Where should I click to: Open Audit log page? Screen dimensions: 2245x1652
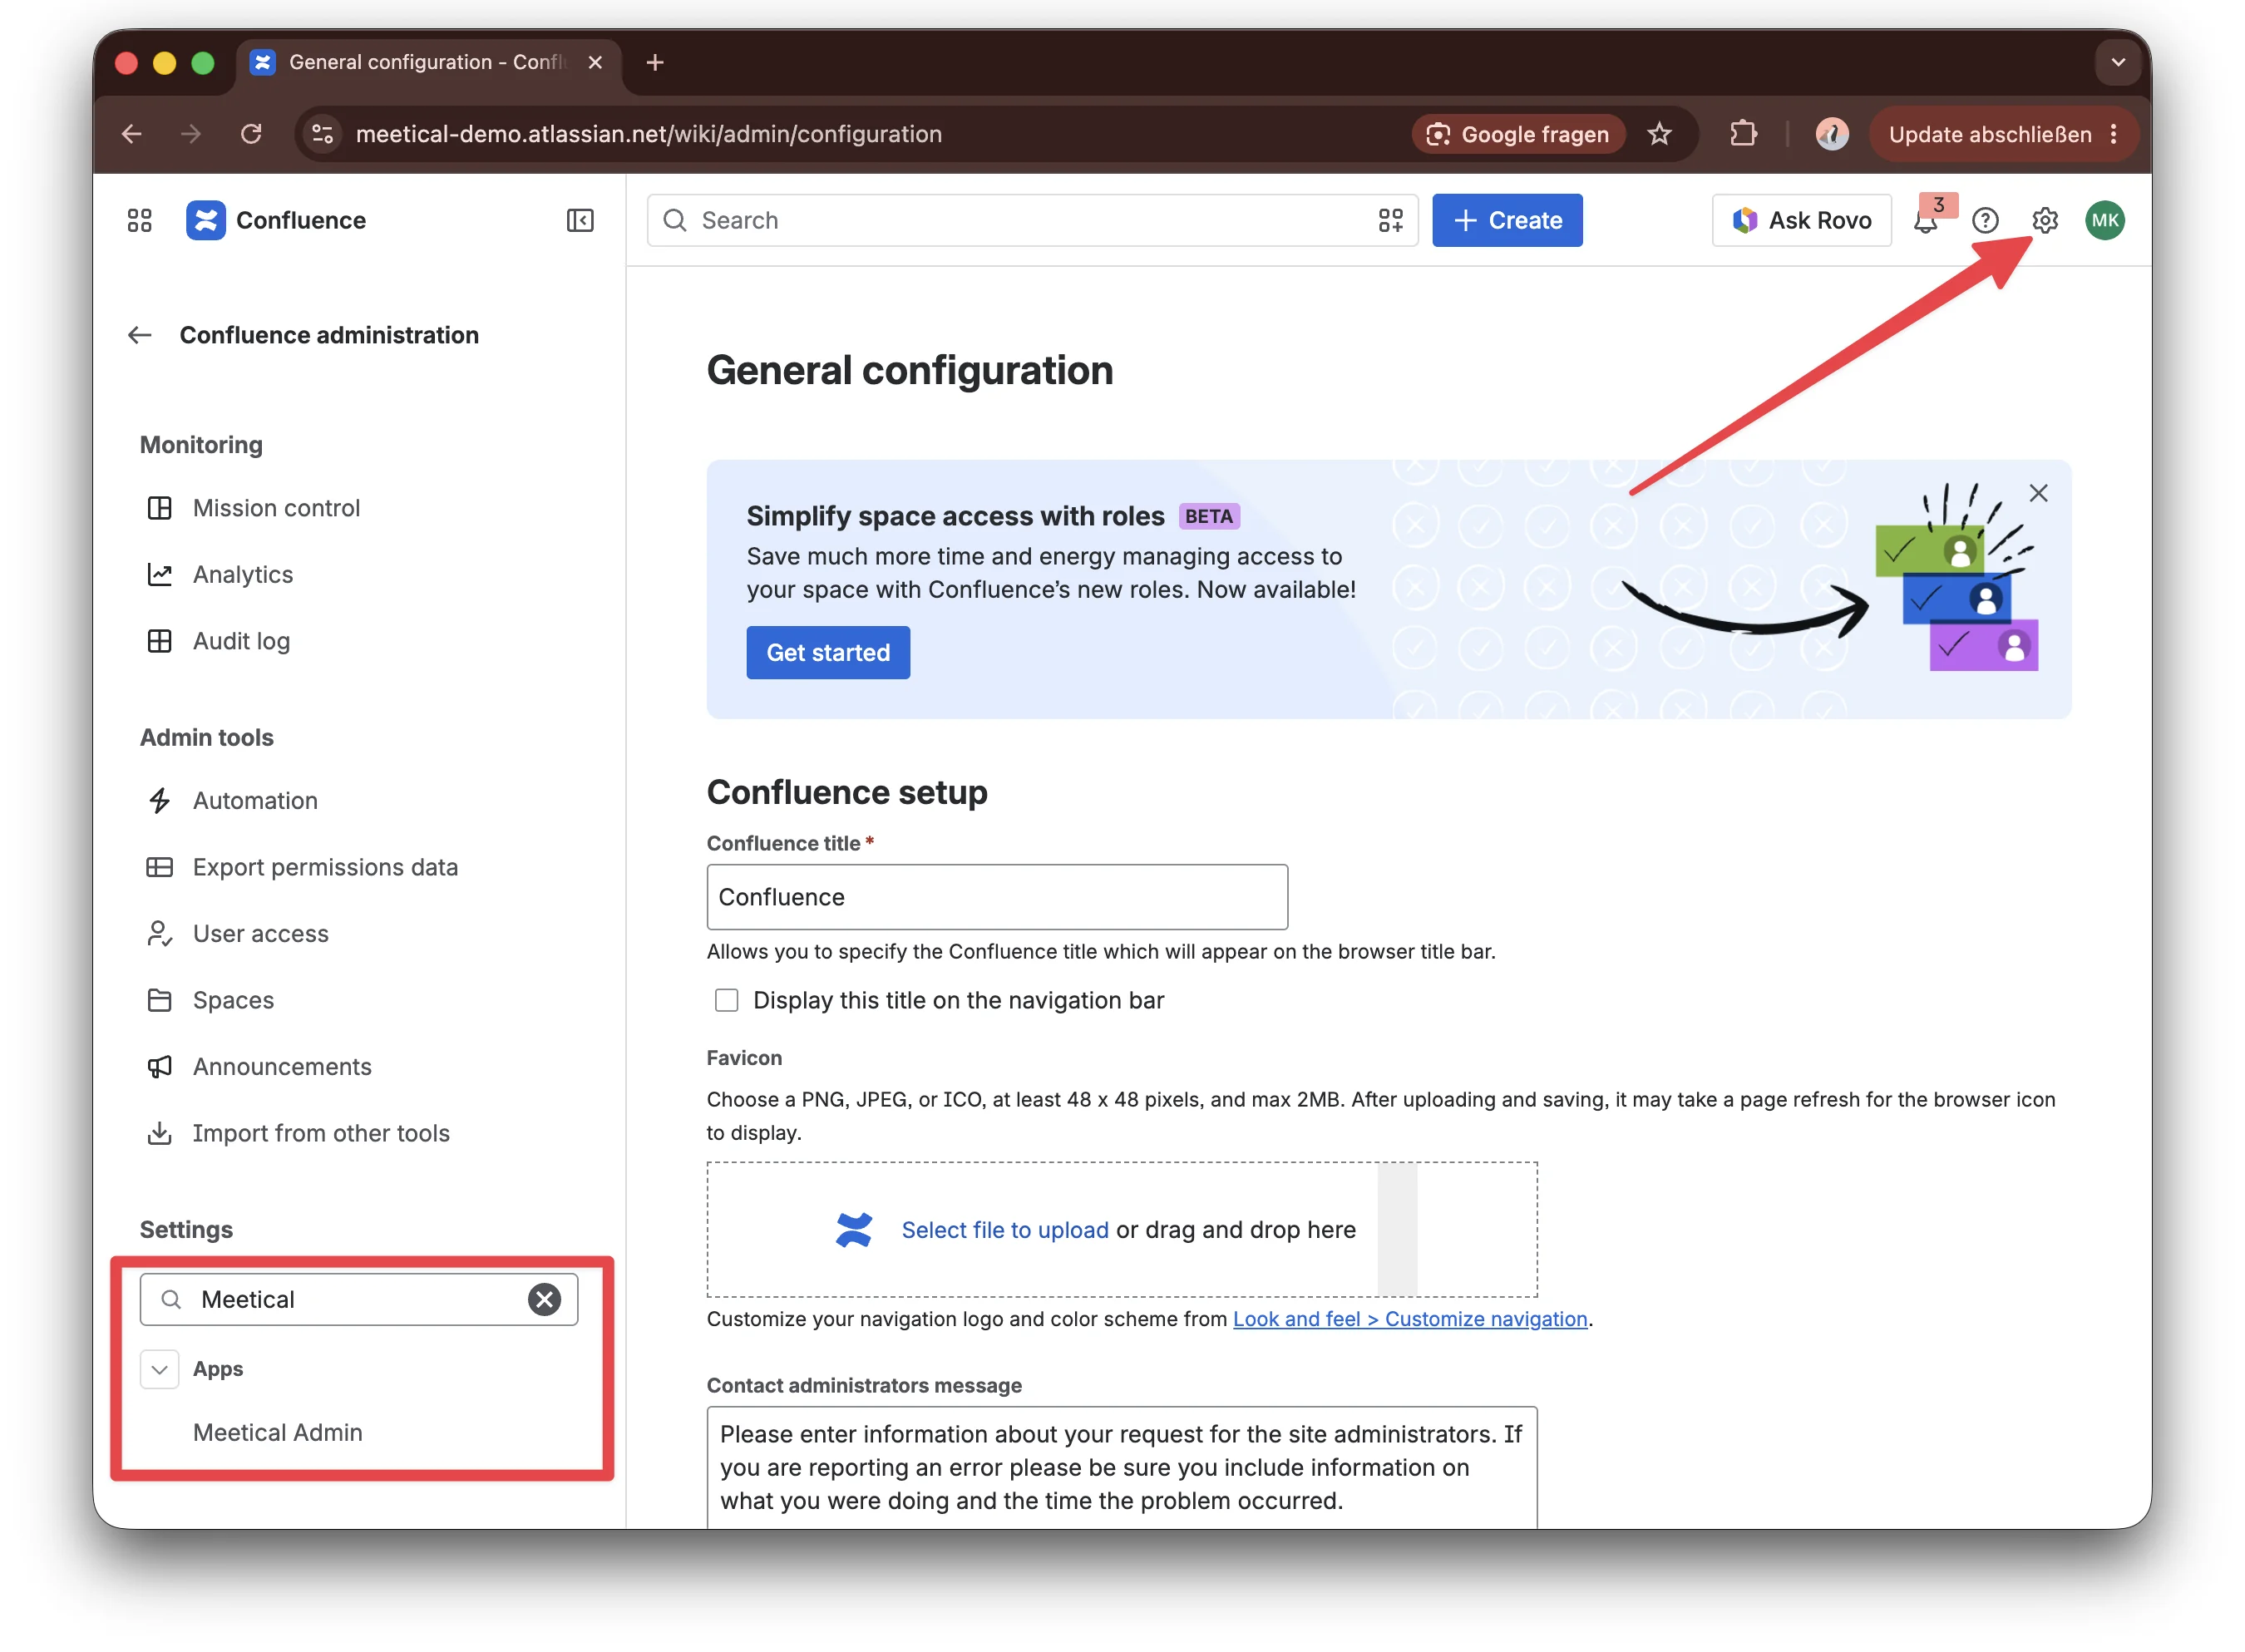(241, 641)
